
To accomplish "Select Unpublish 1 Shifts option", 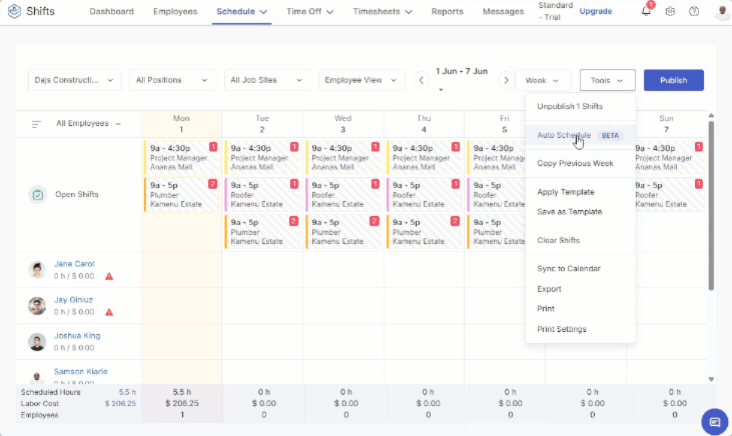I will [x=580, y=106].
